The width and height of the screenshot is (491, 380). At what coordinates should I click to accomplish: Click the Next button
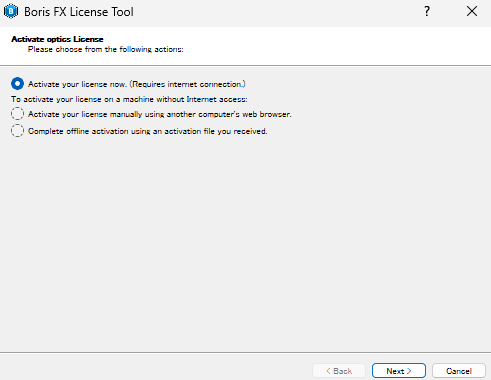pyautogui.click(x=399, y=371)
